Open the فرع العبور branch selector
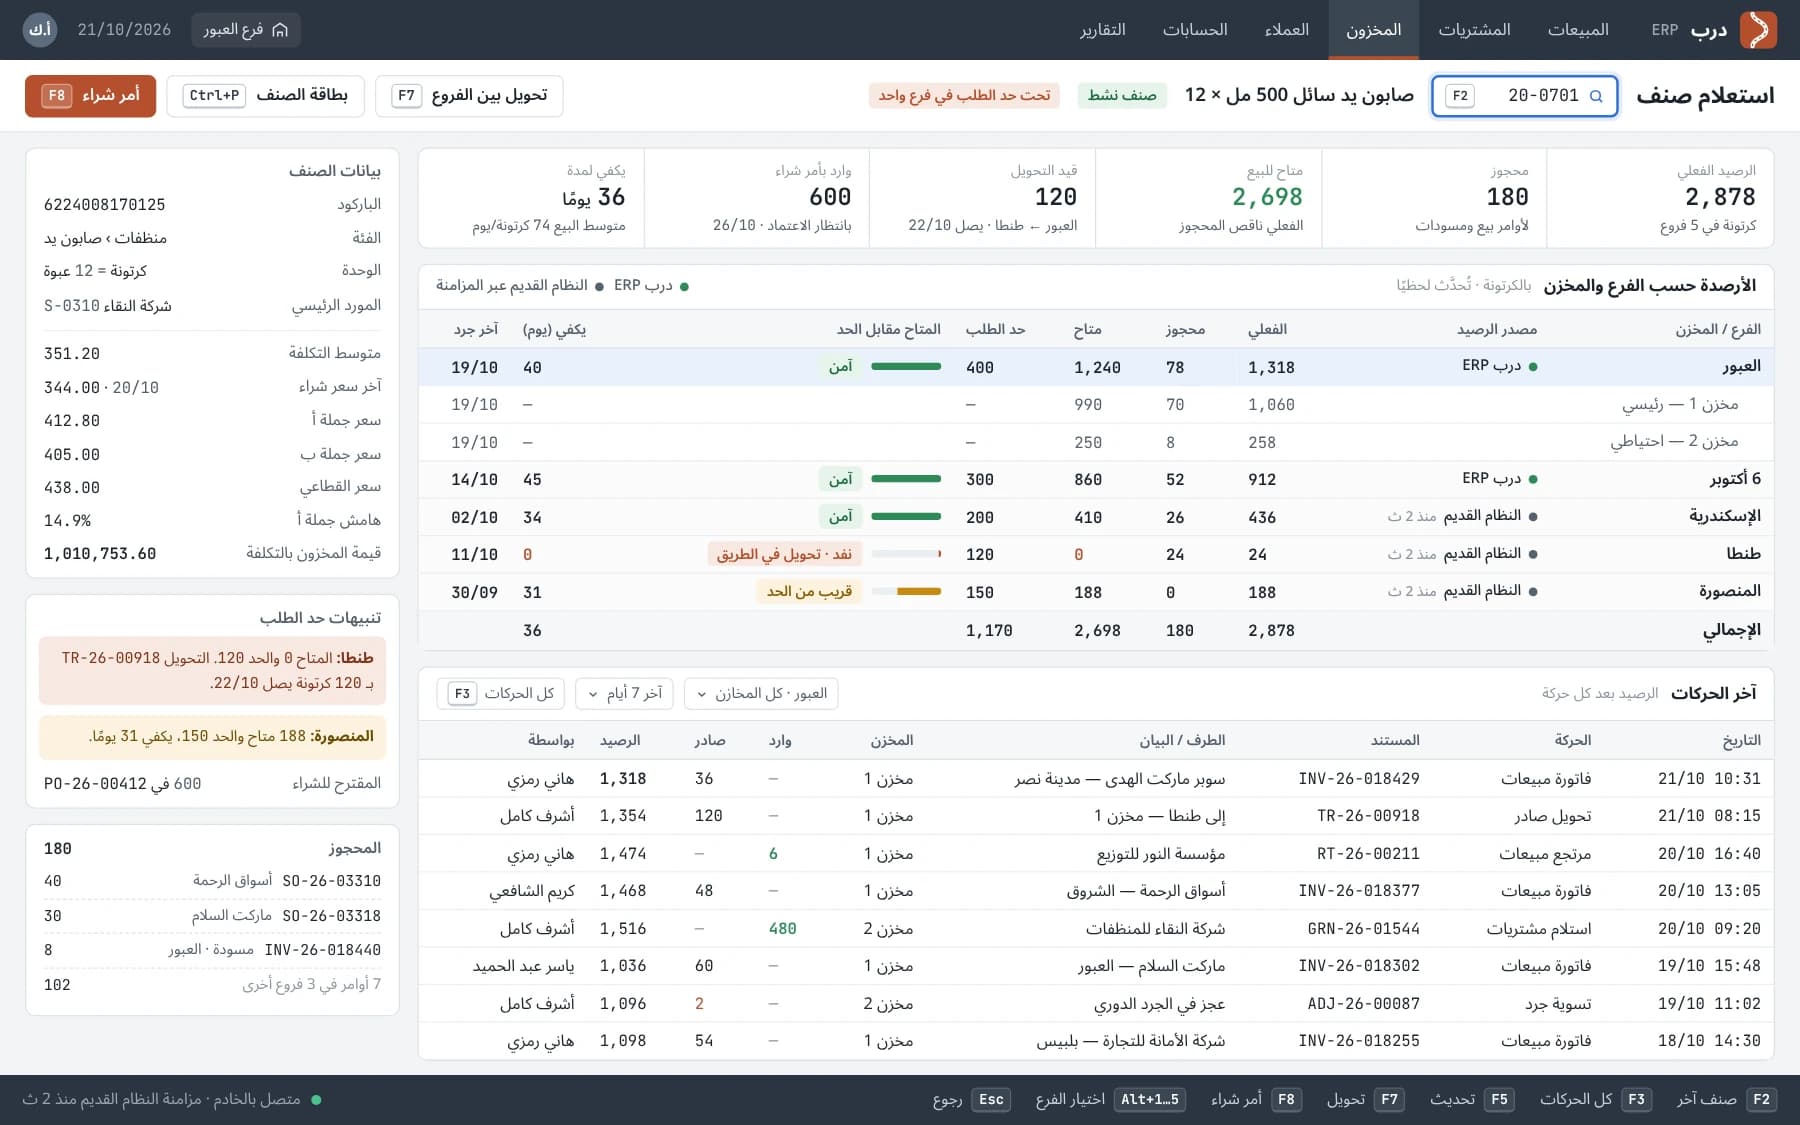Screen dimensions: 1800x1125 245,30
